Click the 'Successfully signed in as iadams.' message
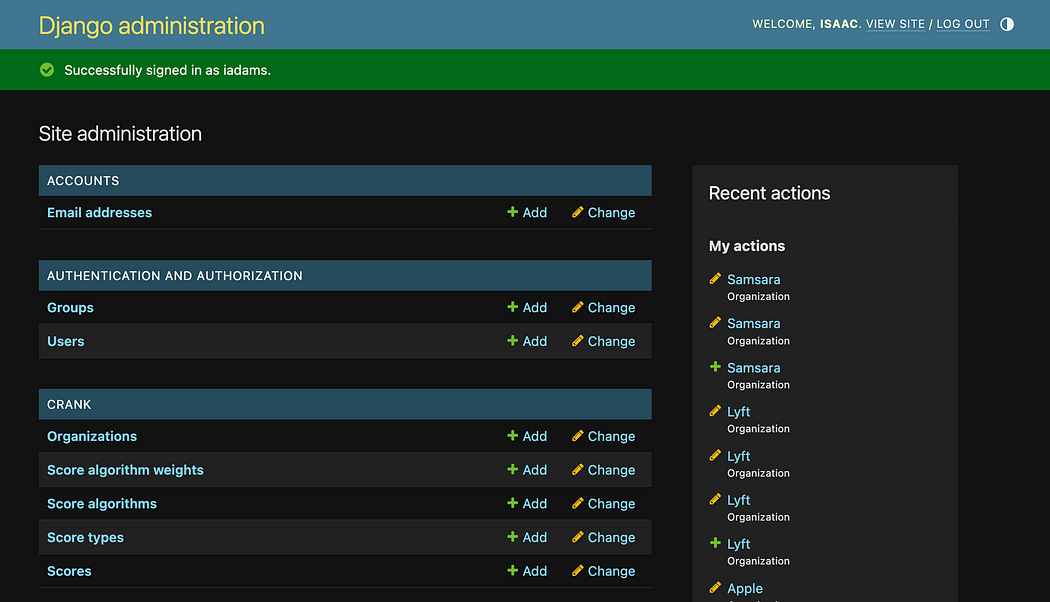The image size is (1050, 602). [167, 70]
